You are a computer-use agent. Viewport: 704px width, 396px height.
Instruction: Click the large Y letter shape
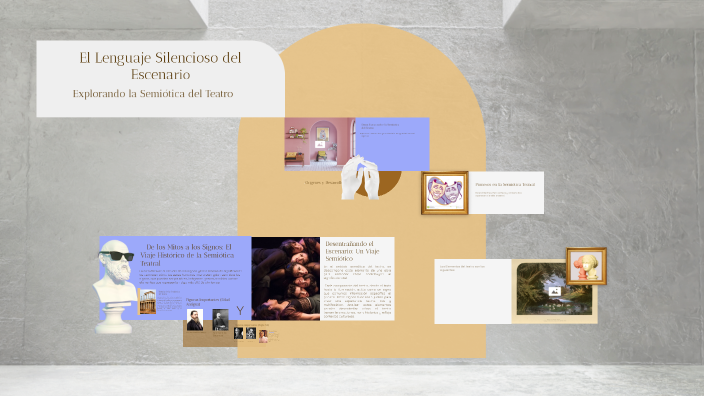(x=240, y=310)
